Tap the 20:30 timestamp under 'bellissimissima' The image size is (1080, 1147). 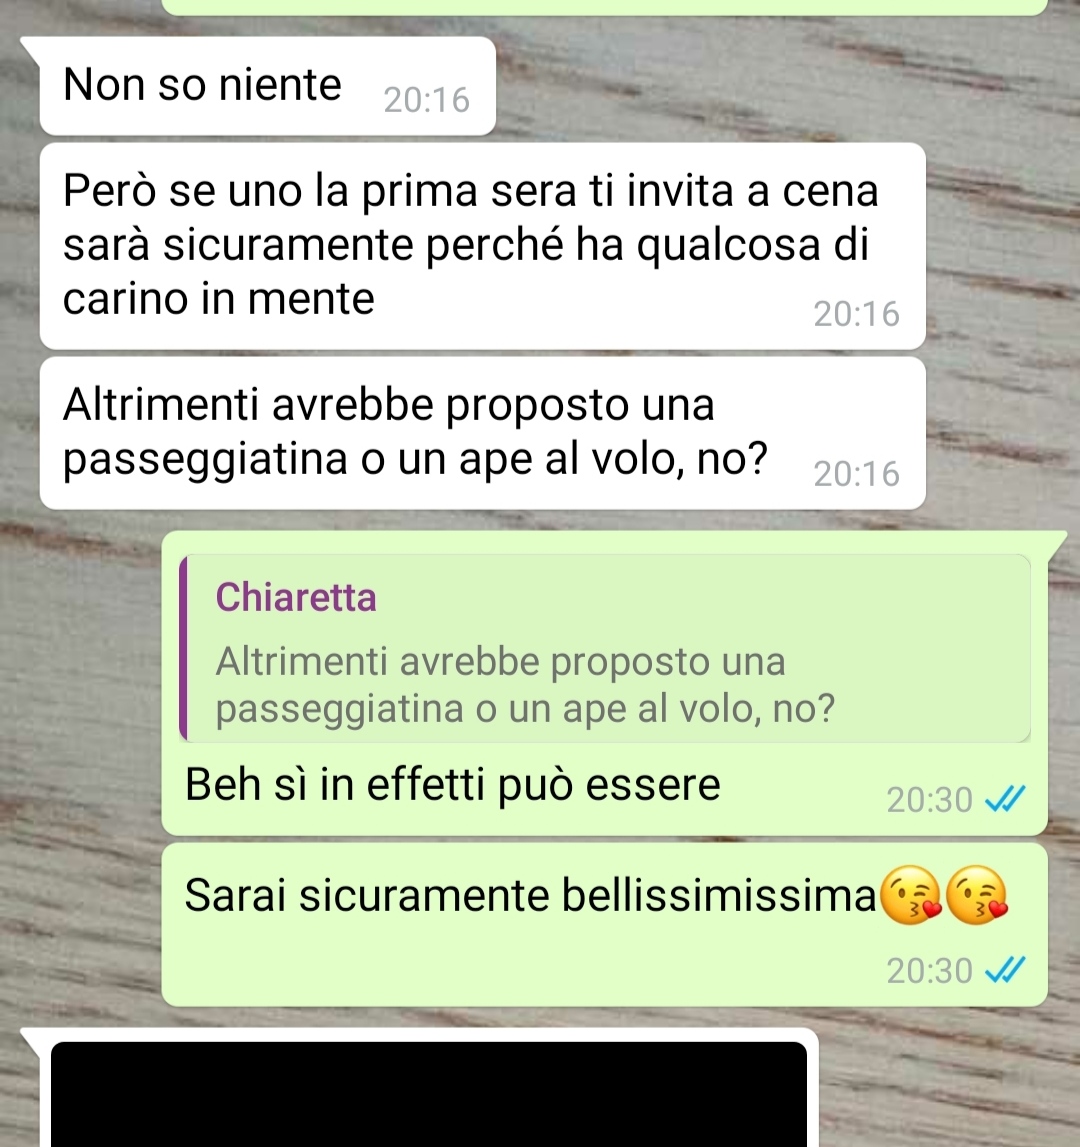point(929,971)
